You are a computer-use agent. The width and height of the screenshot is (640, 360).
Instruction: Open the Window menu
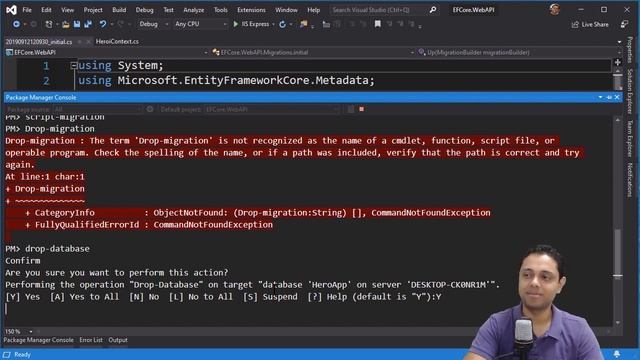(x=286, y=10)
